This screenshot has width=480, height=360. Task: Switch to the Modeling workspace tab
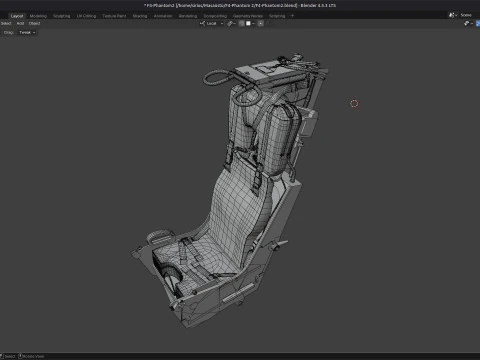38,16
